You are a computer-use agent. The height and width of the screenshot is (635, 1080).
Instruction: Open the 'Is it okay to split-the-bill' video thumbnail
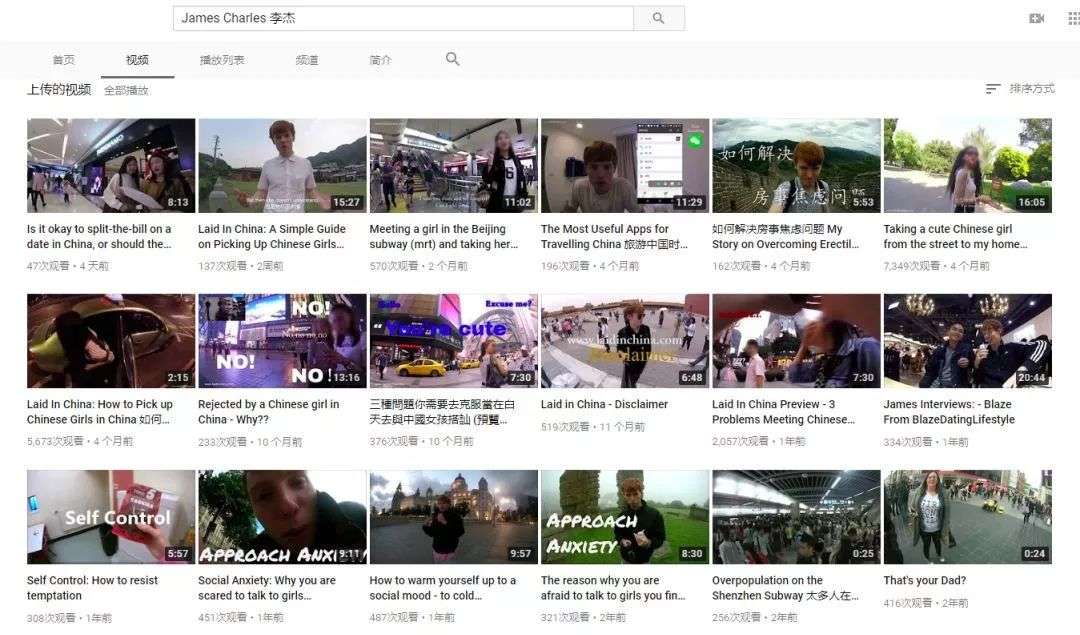click(x=111, y=165)
